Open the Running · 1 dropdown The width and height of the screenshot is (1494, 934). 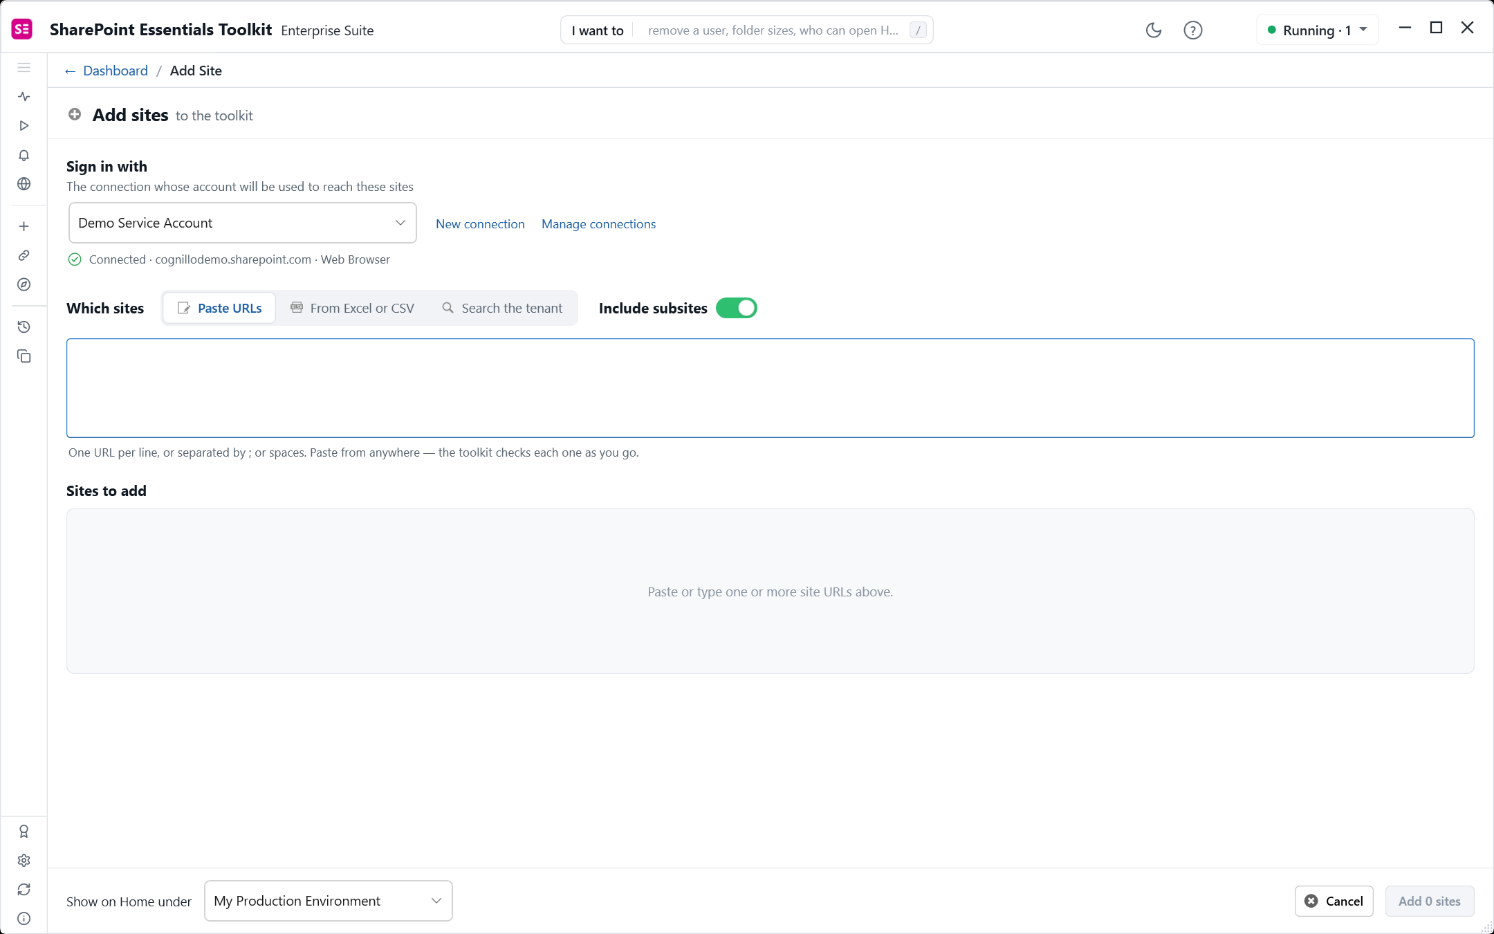1317,30
